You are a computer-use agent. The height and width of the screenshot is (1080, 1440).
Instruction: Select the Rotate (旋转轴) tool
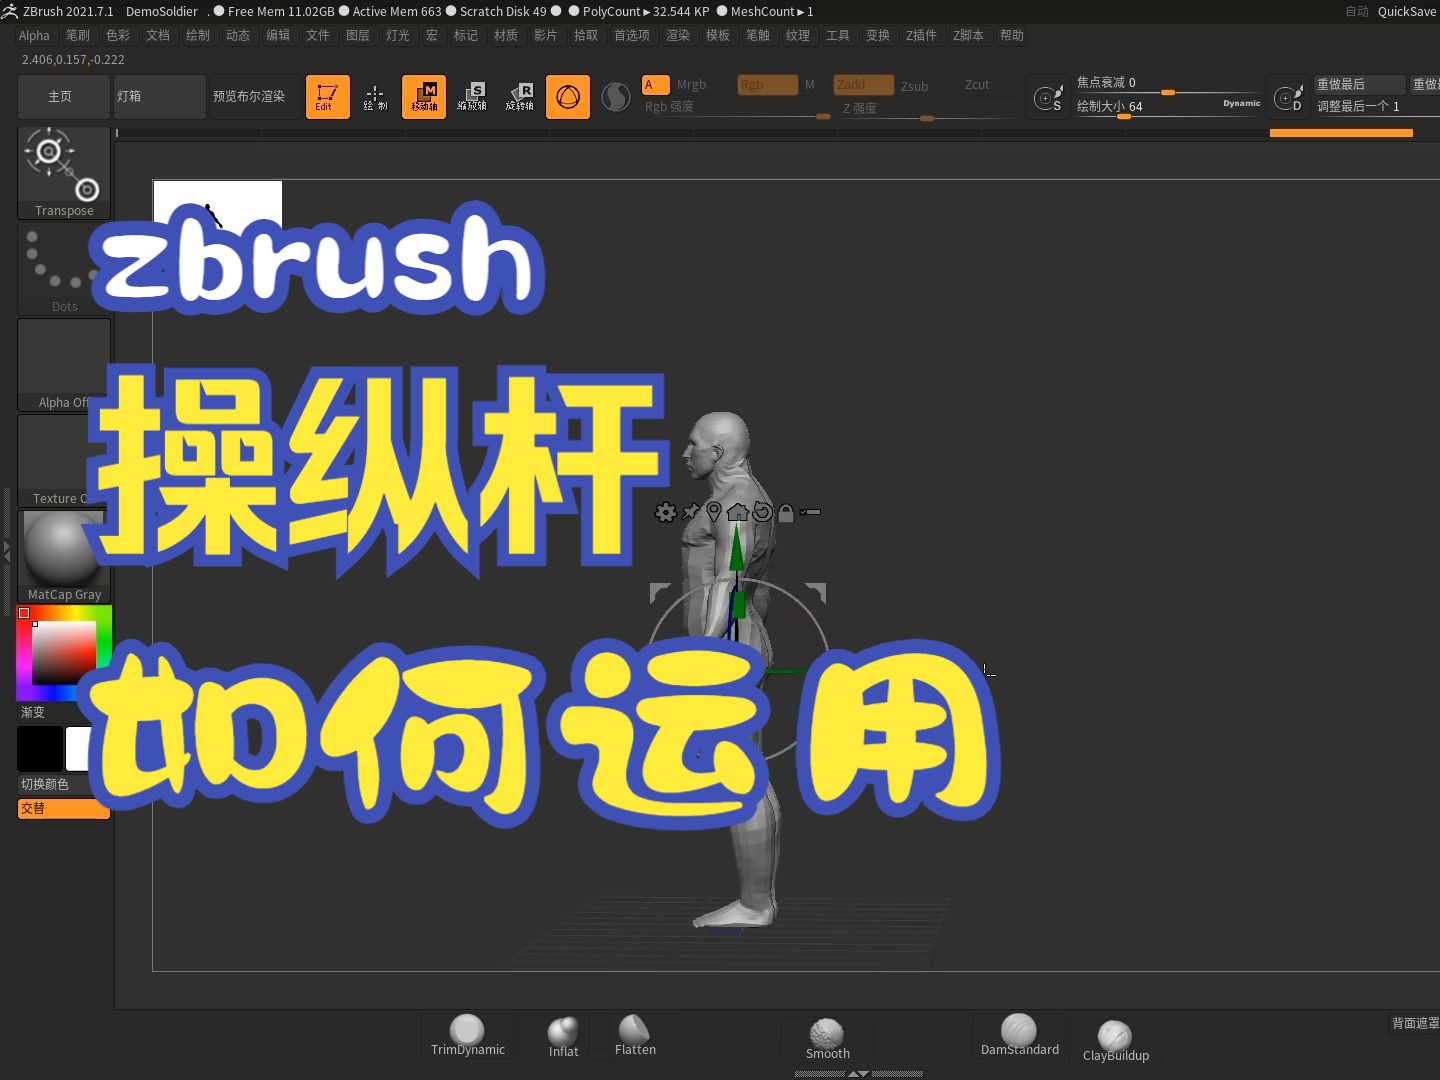[x=520, y=97]
